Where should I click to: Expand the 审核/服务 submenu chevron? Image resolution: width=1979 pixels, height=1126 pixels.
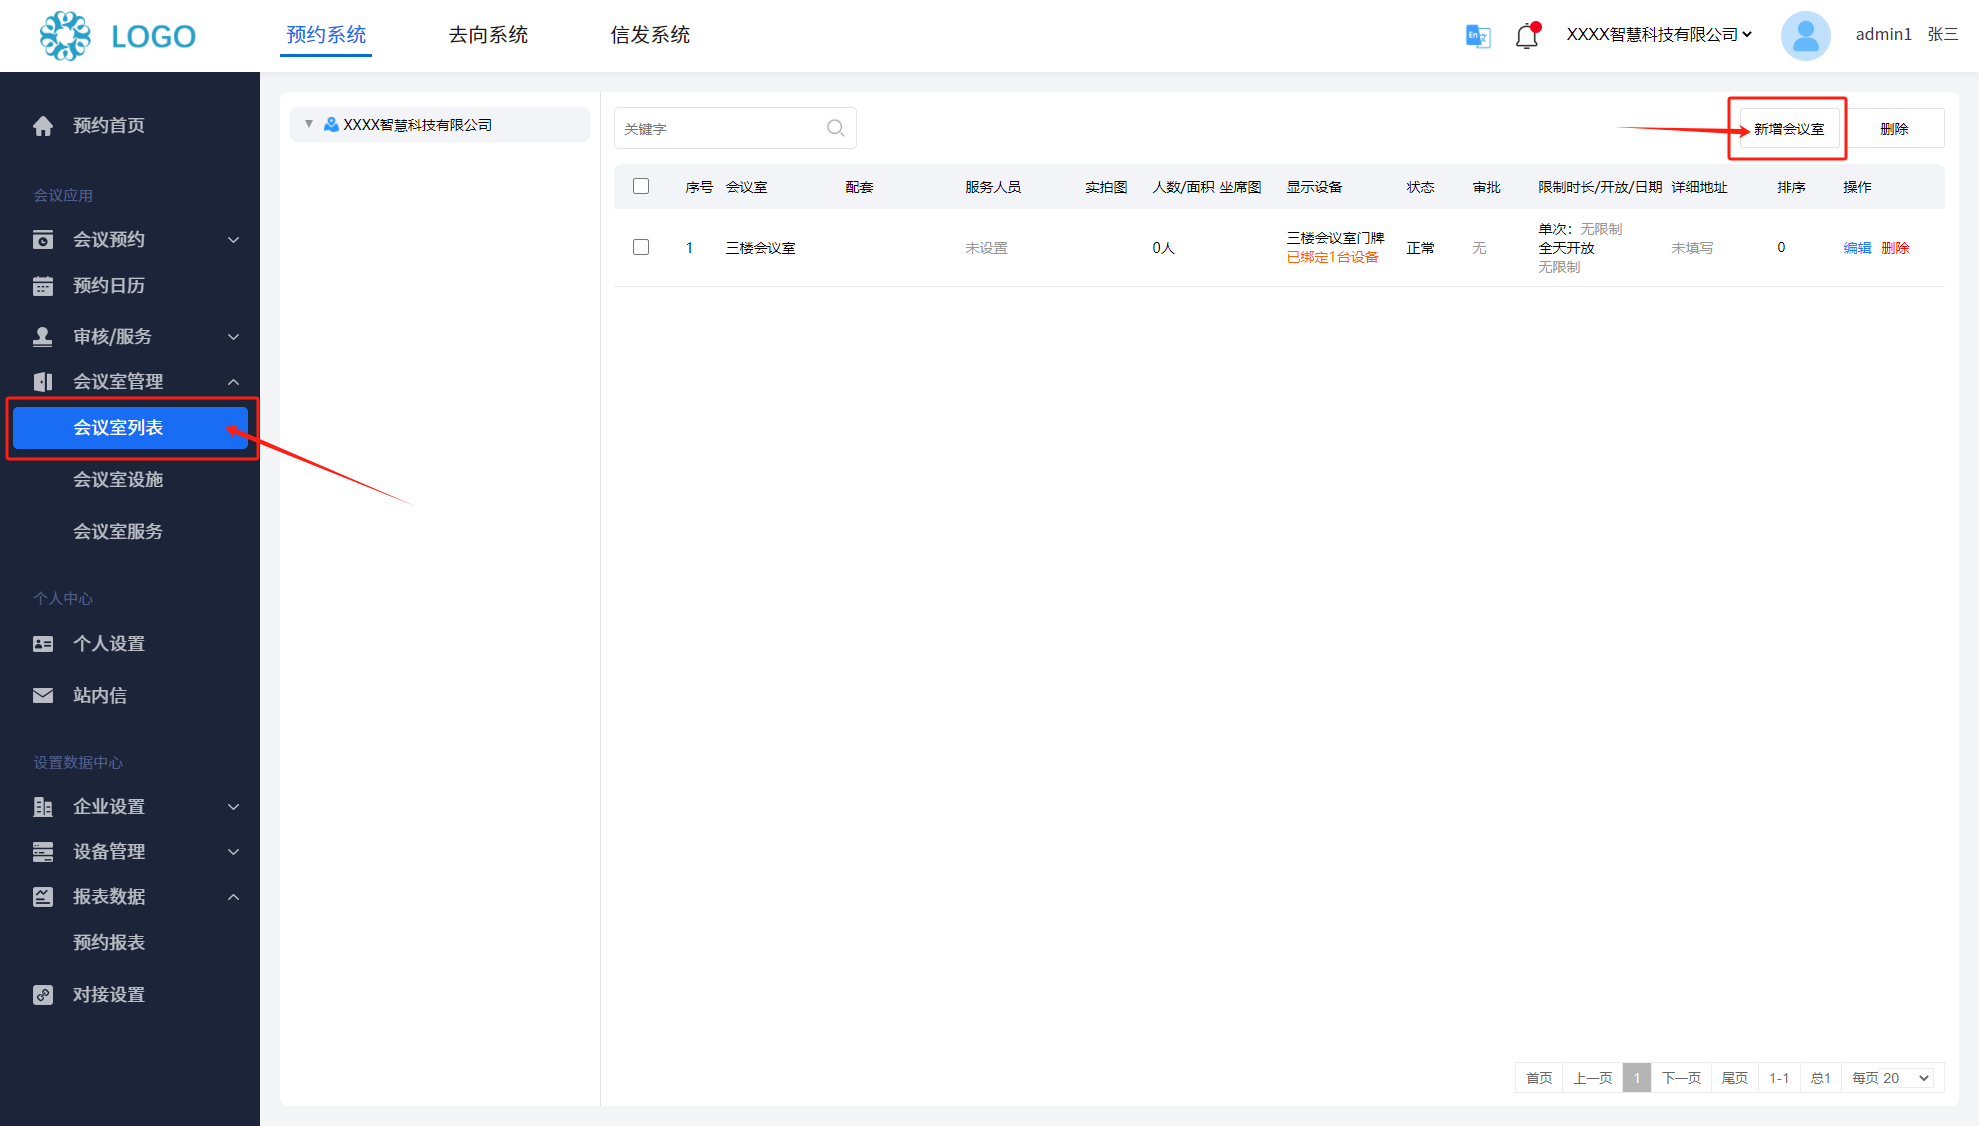click(x=234, y=337)
